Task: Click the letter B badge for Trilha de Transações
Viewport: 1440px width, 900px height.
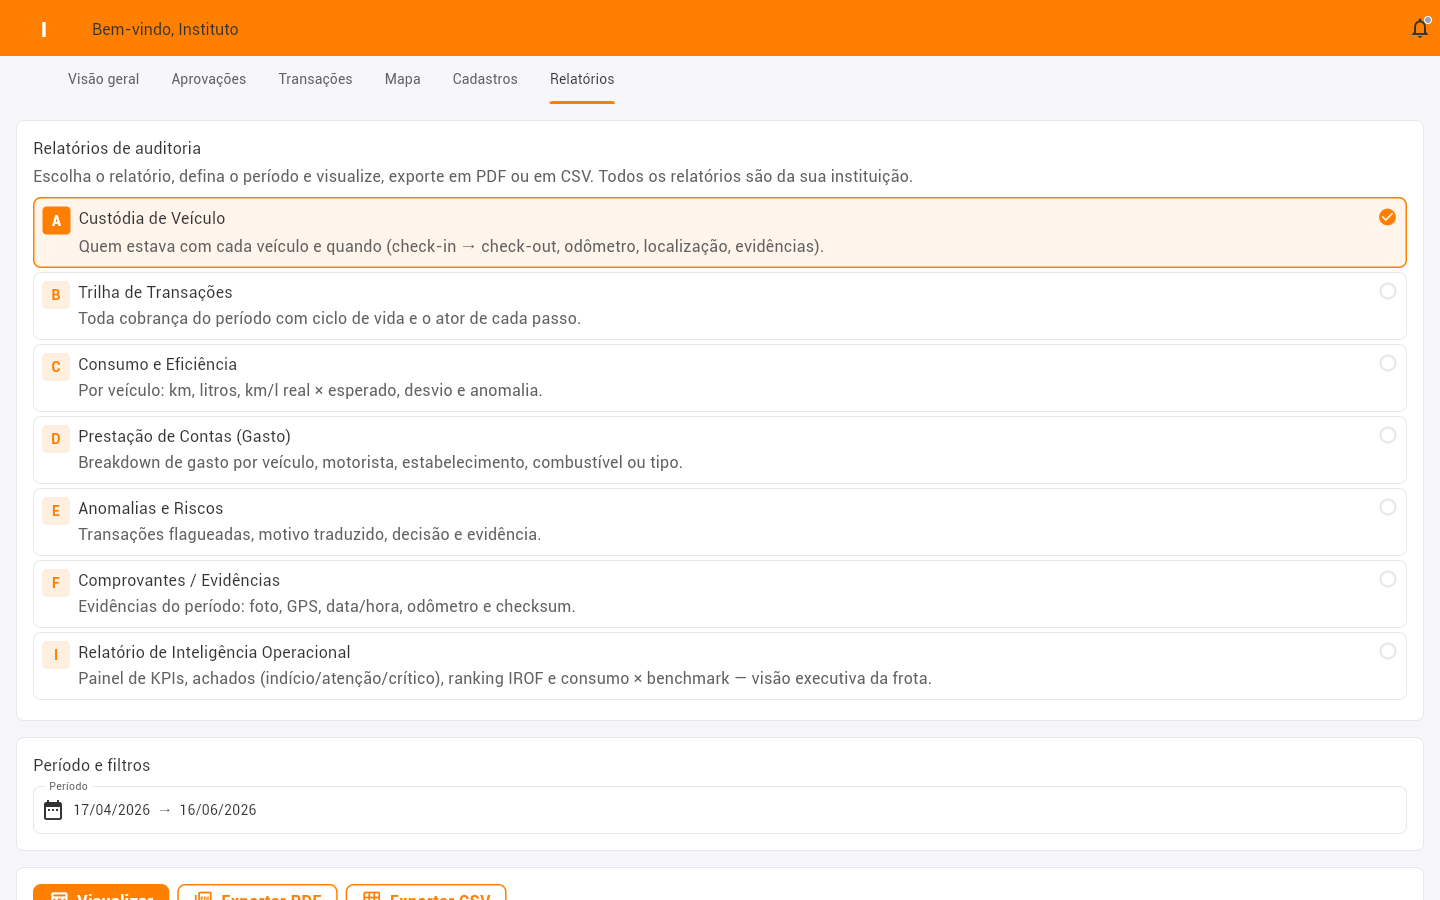Action: point(56,294)
